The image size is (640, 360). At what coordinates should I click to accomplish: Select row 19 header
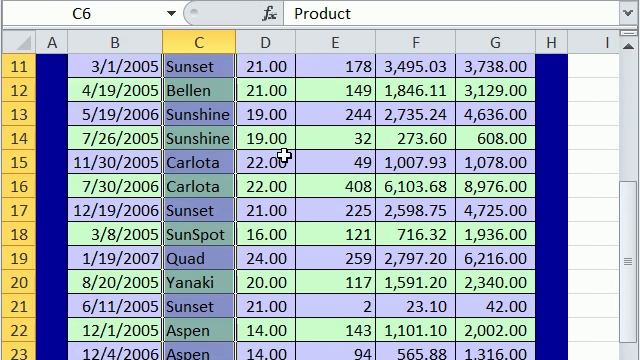tap(19, 258)
